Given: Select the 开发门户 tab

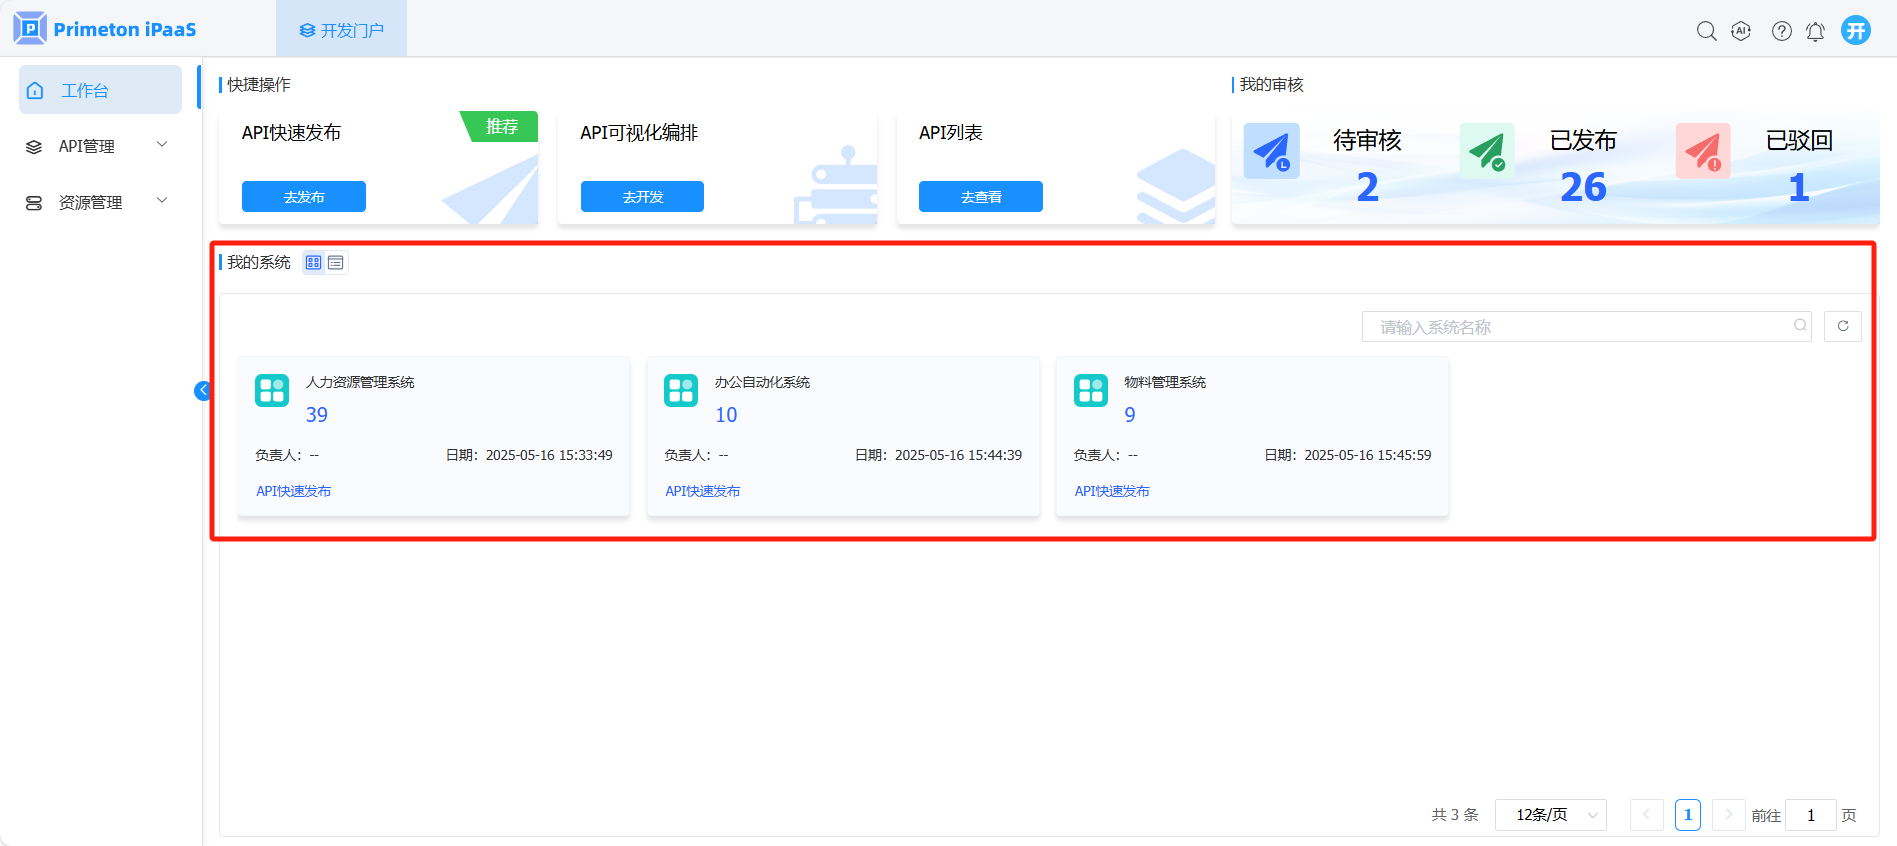Looking at the screenshot, I should click(342, 30).
